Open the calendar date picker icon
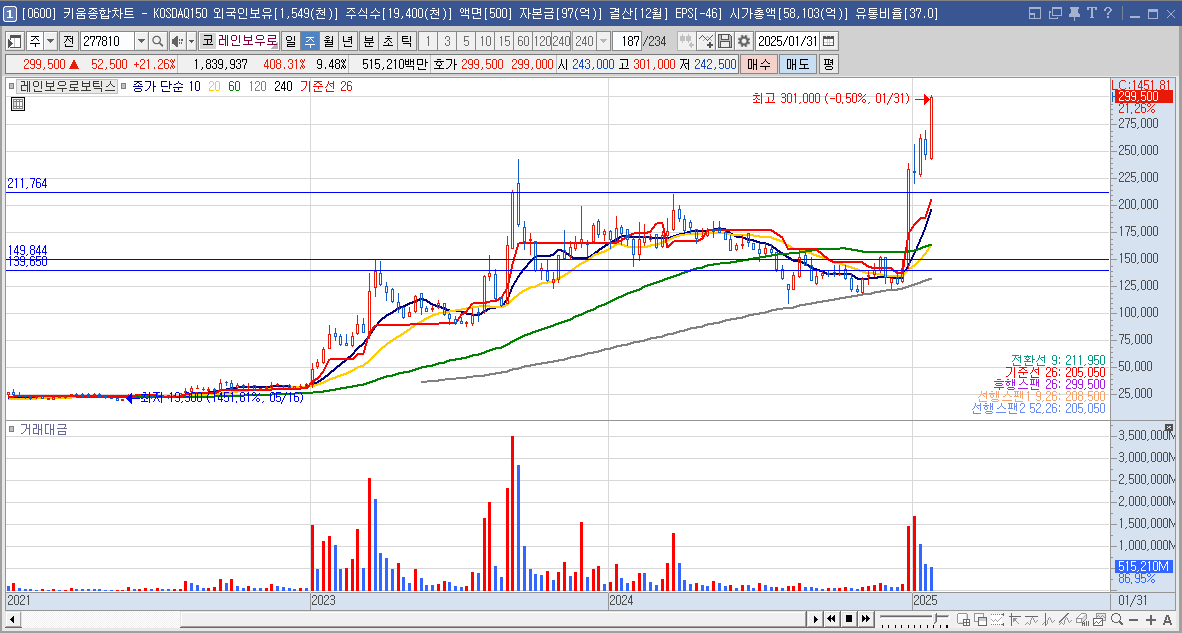1182x633 pixels. [828, 41]
